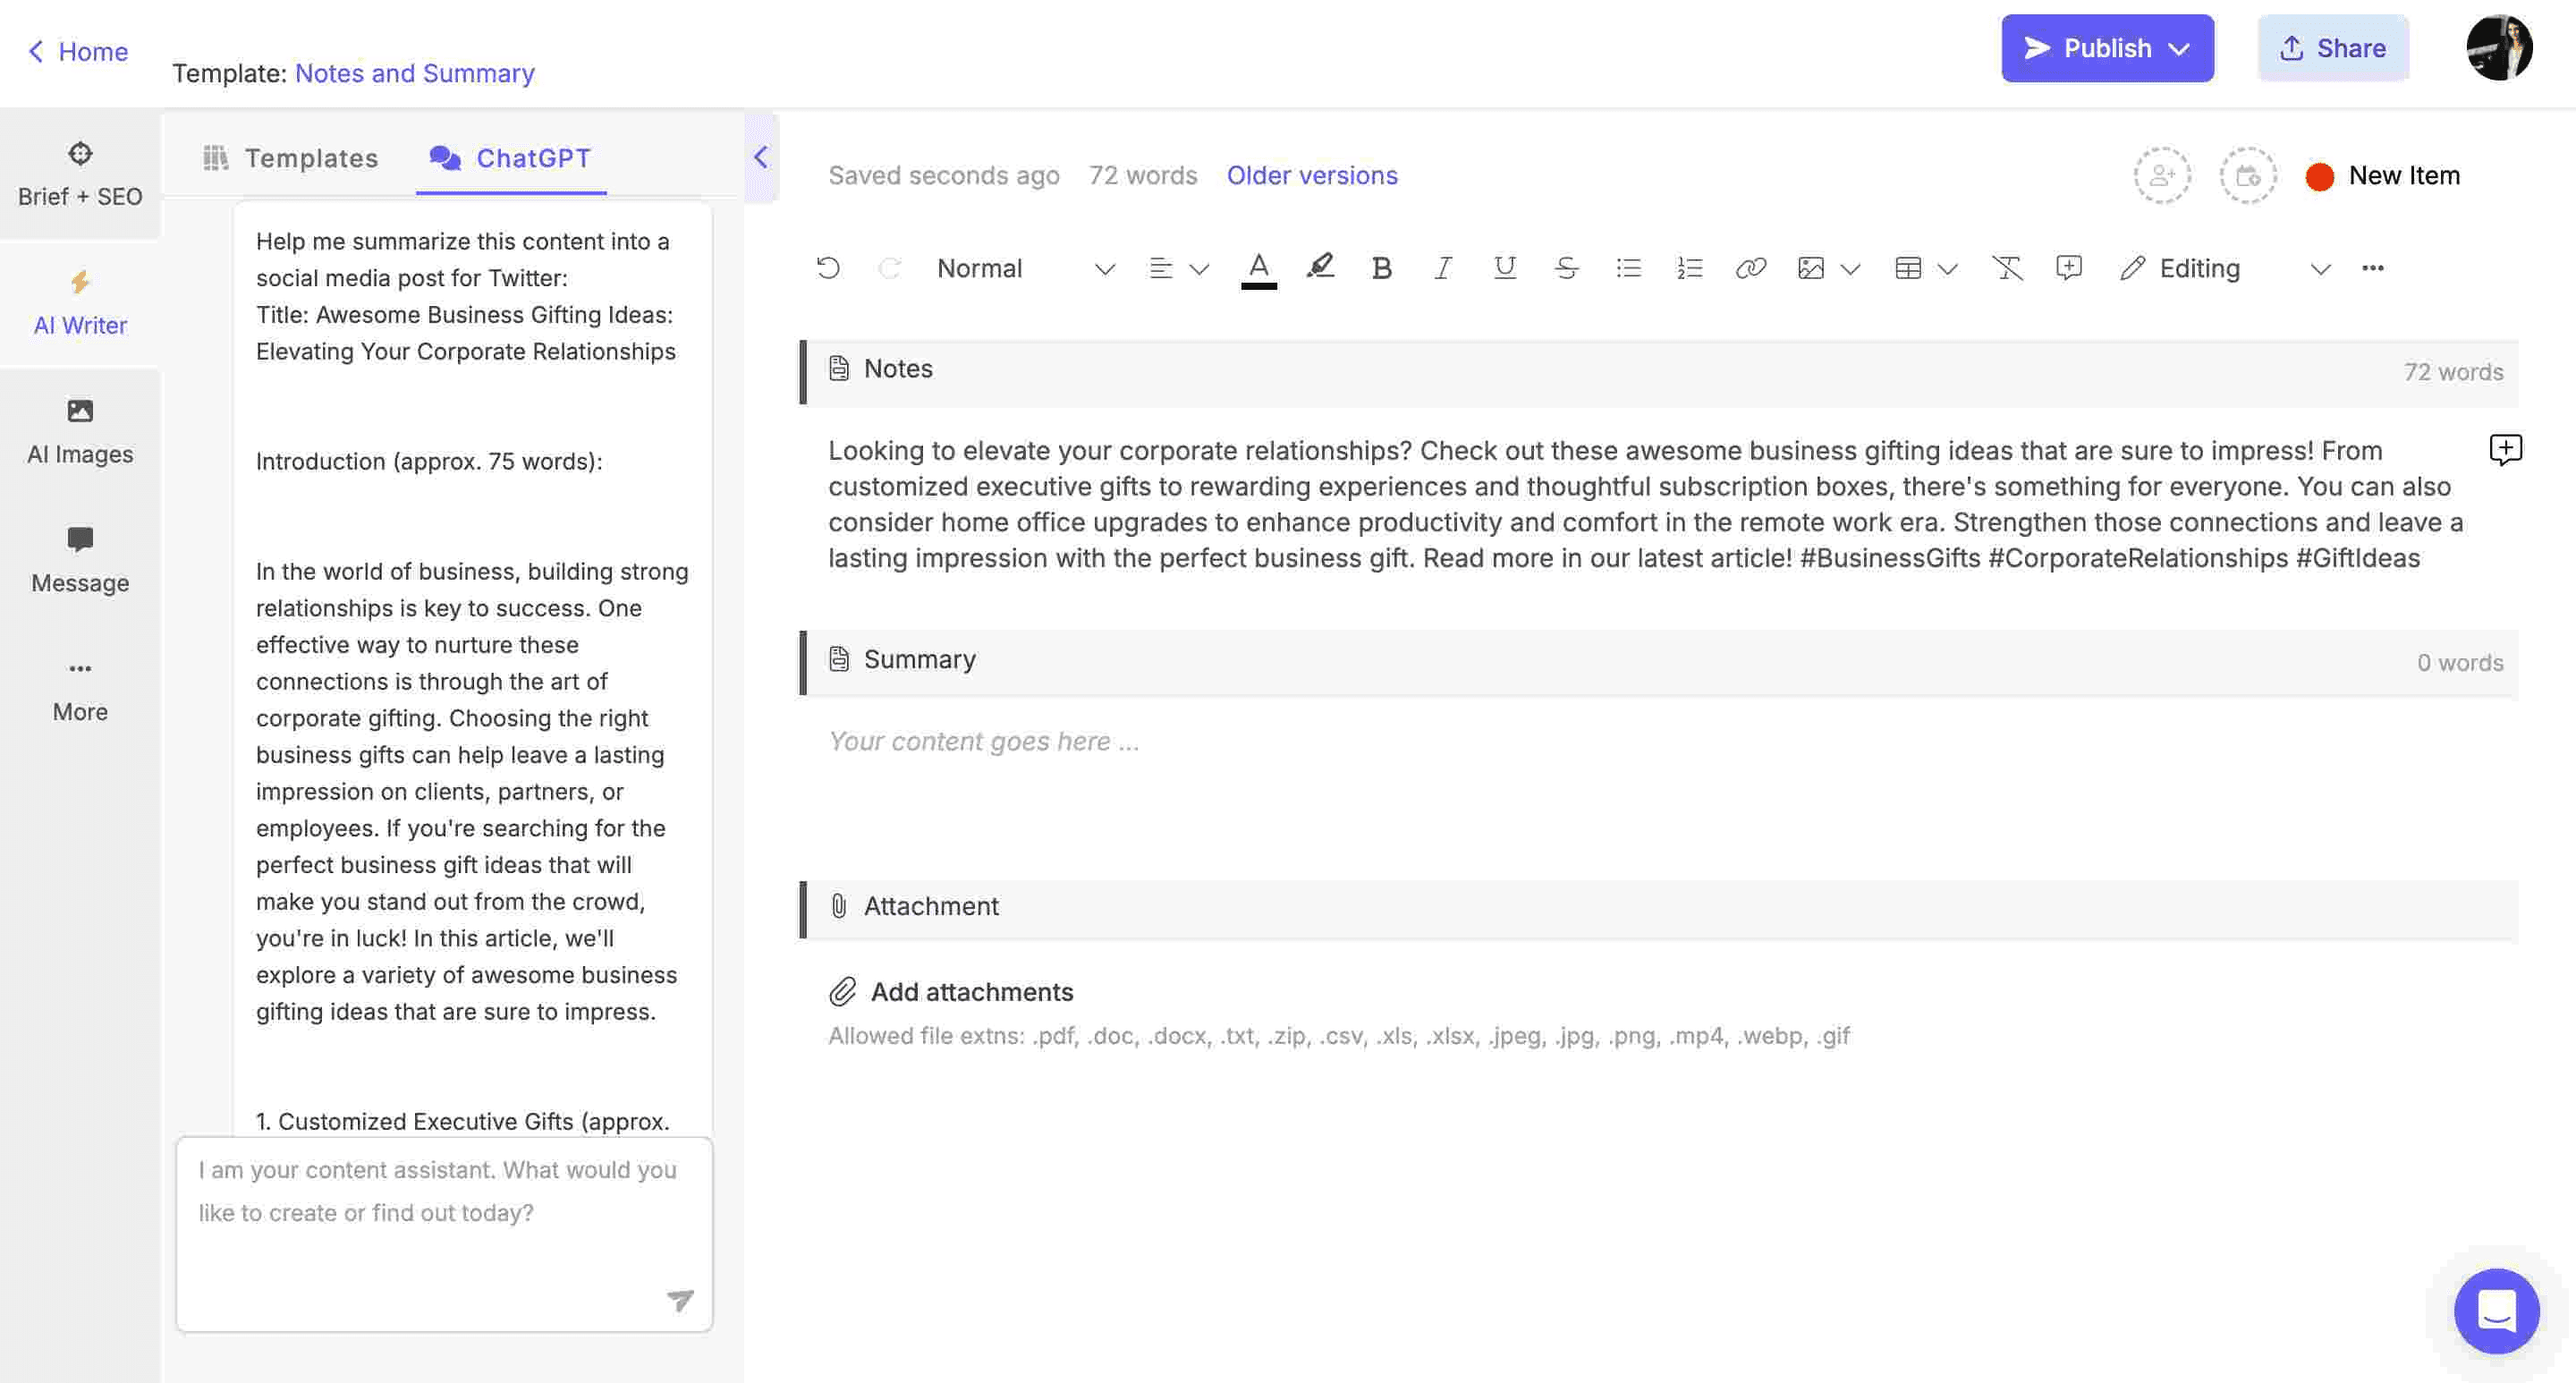Switch to the ChatGPT tab
2576x1383 pixels.
511,158
